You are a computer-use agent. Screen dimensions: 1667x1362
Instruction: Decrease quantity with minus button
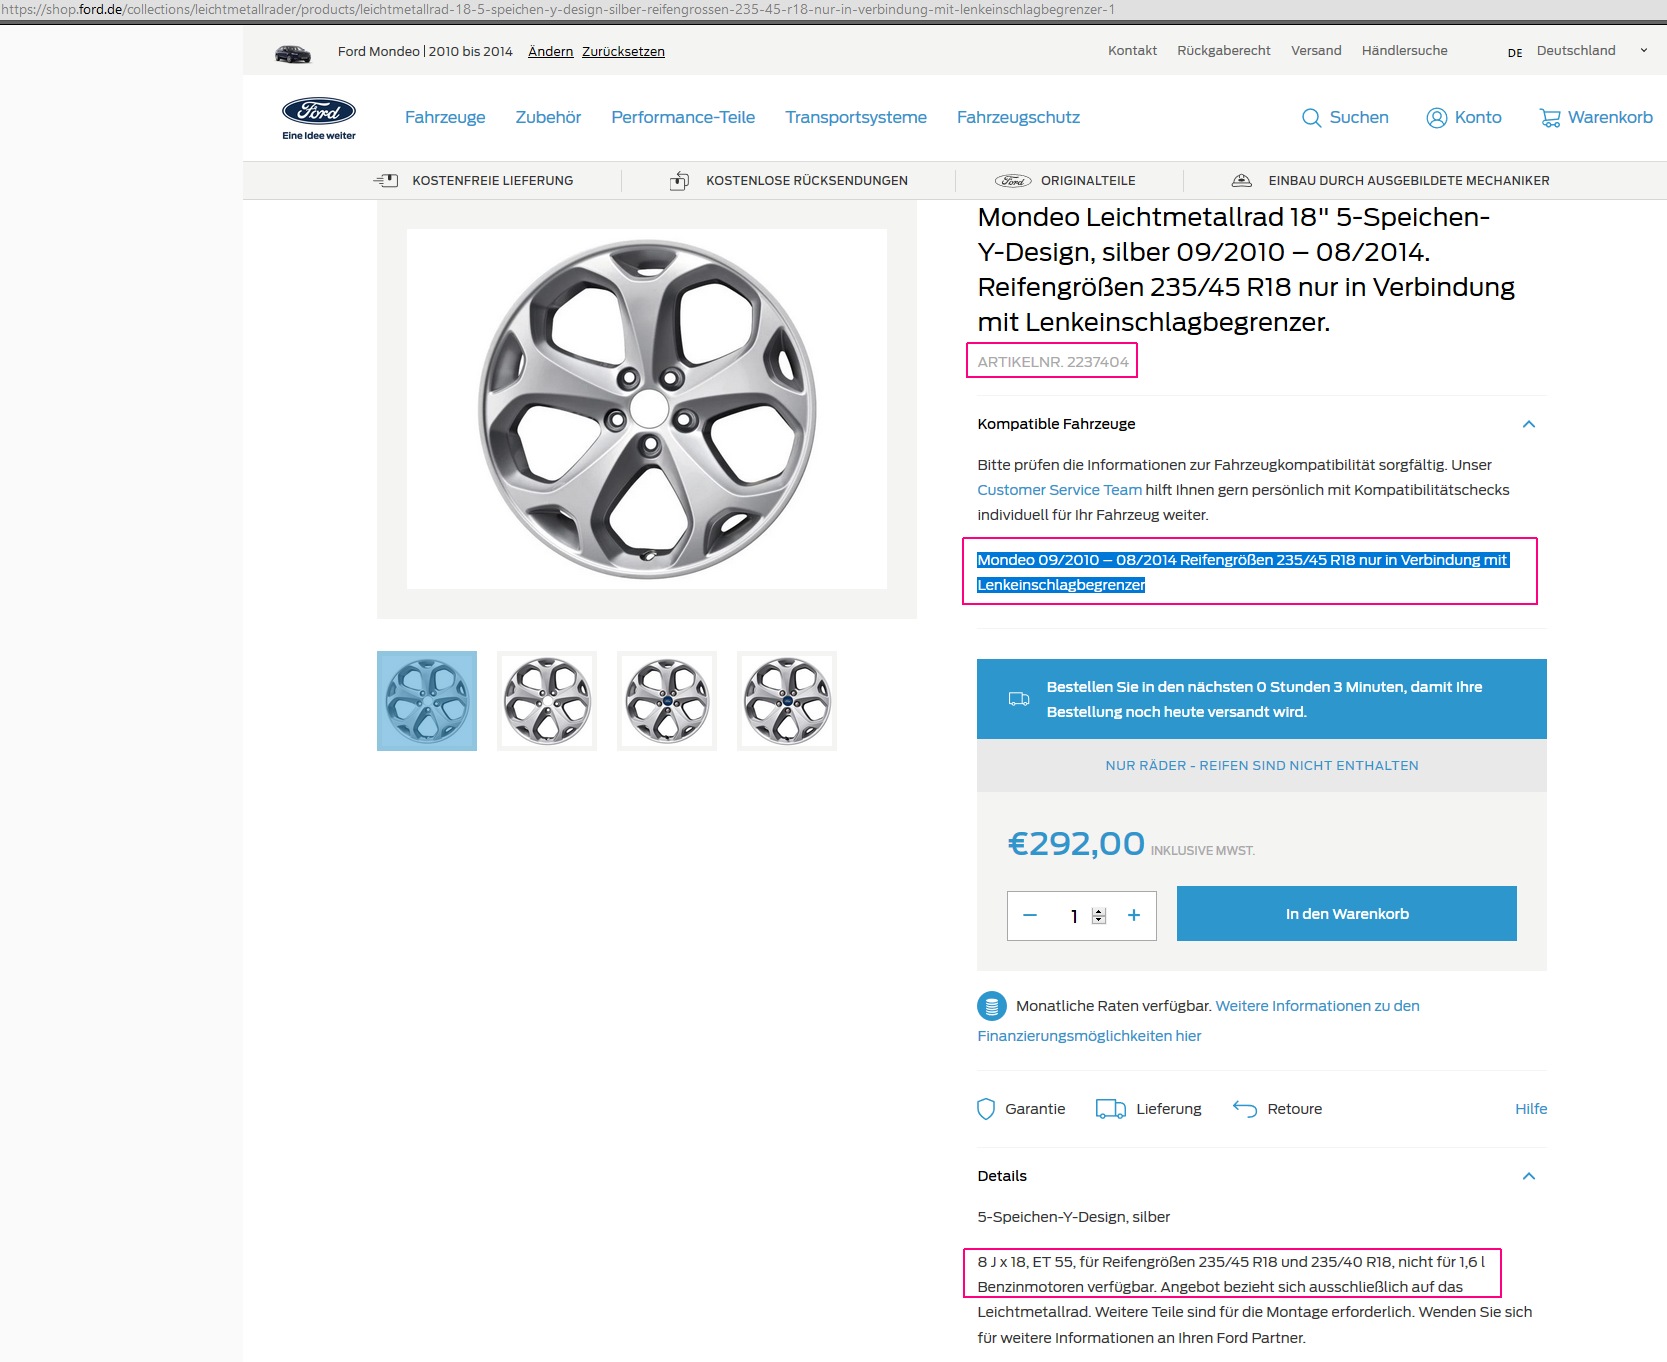1030,915
